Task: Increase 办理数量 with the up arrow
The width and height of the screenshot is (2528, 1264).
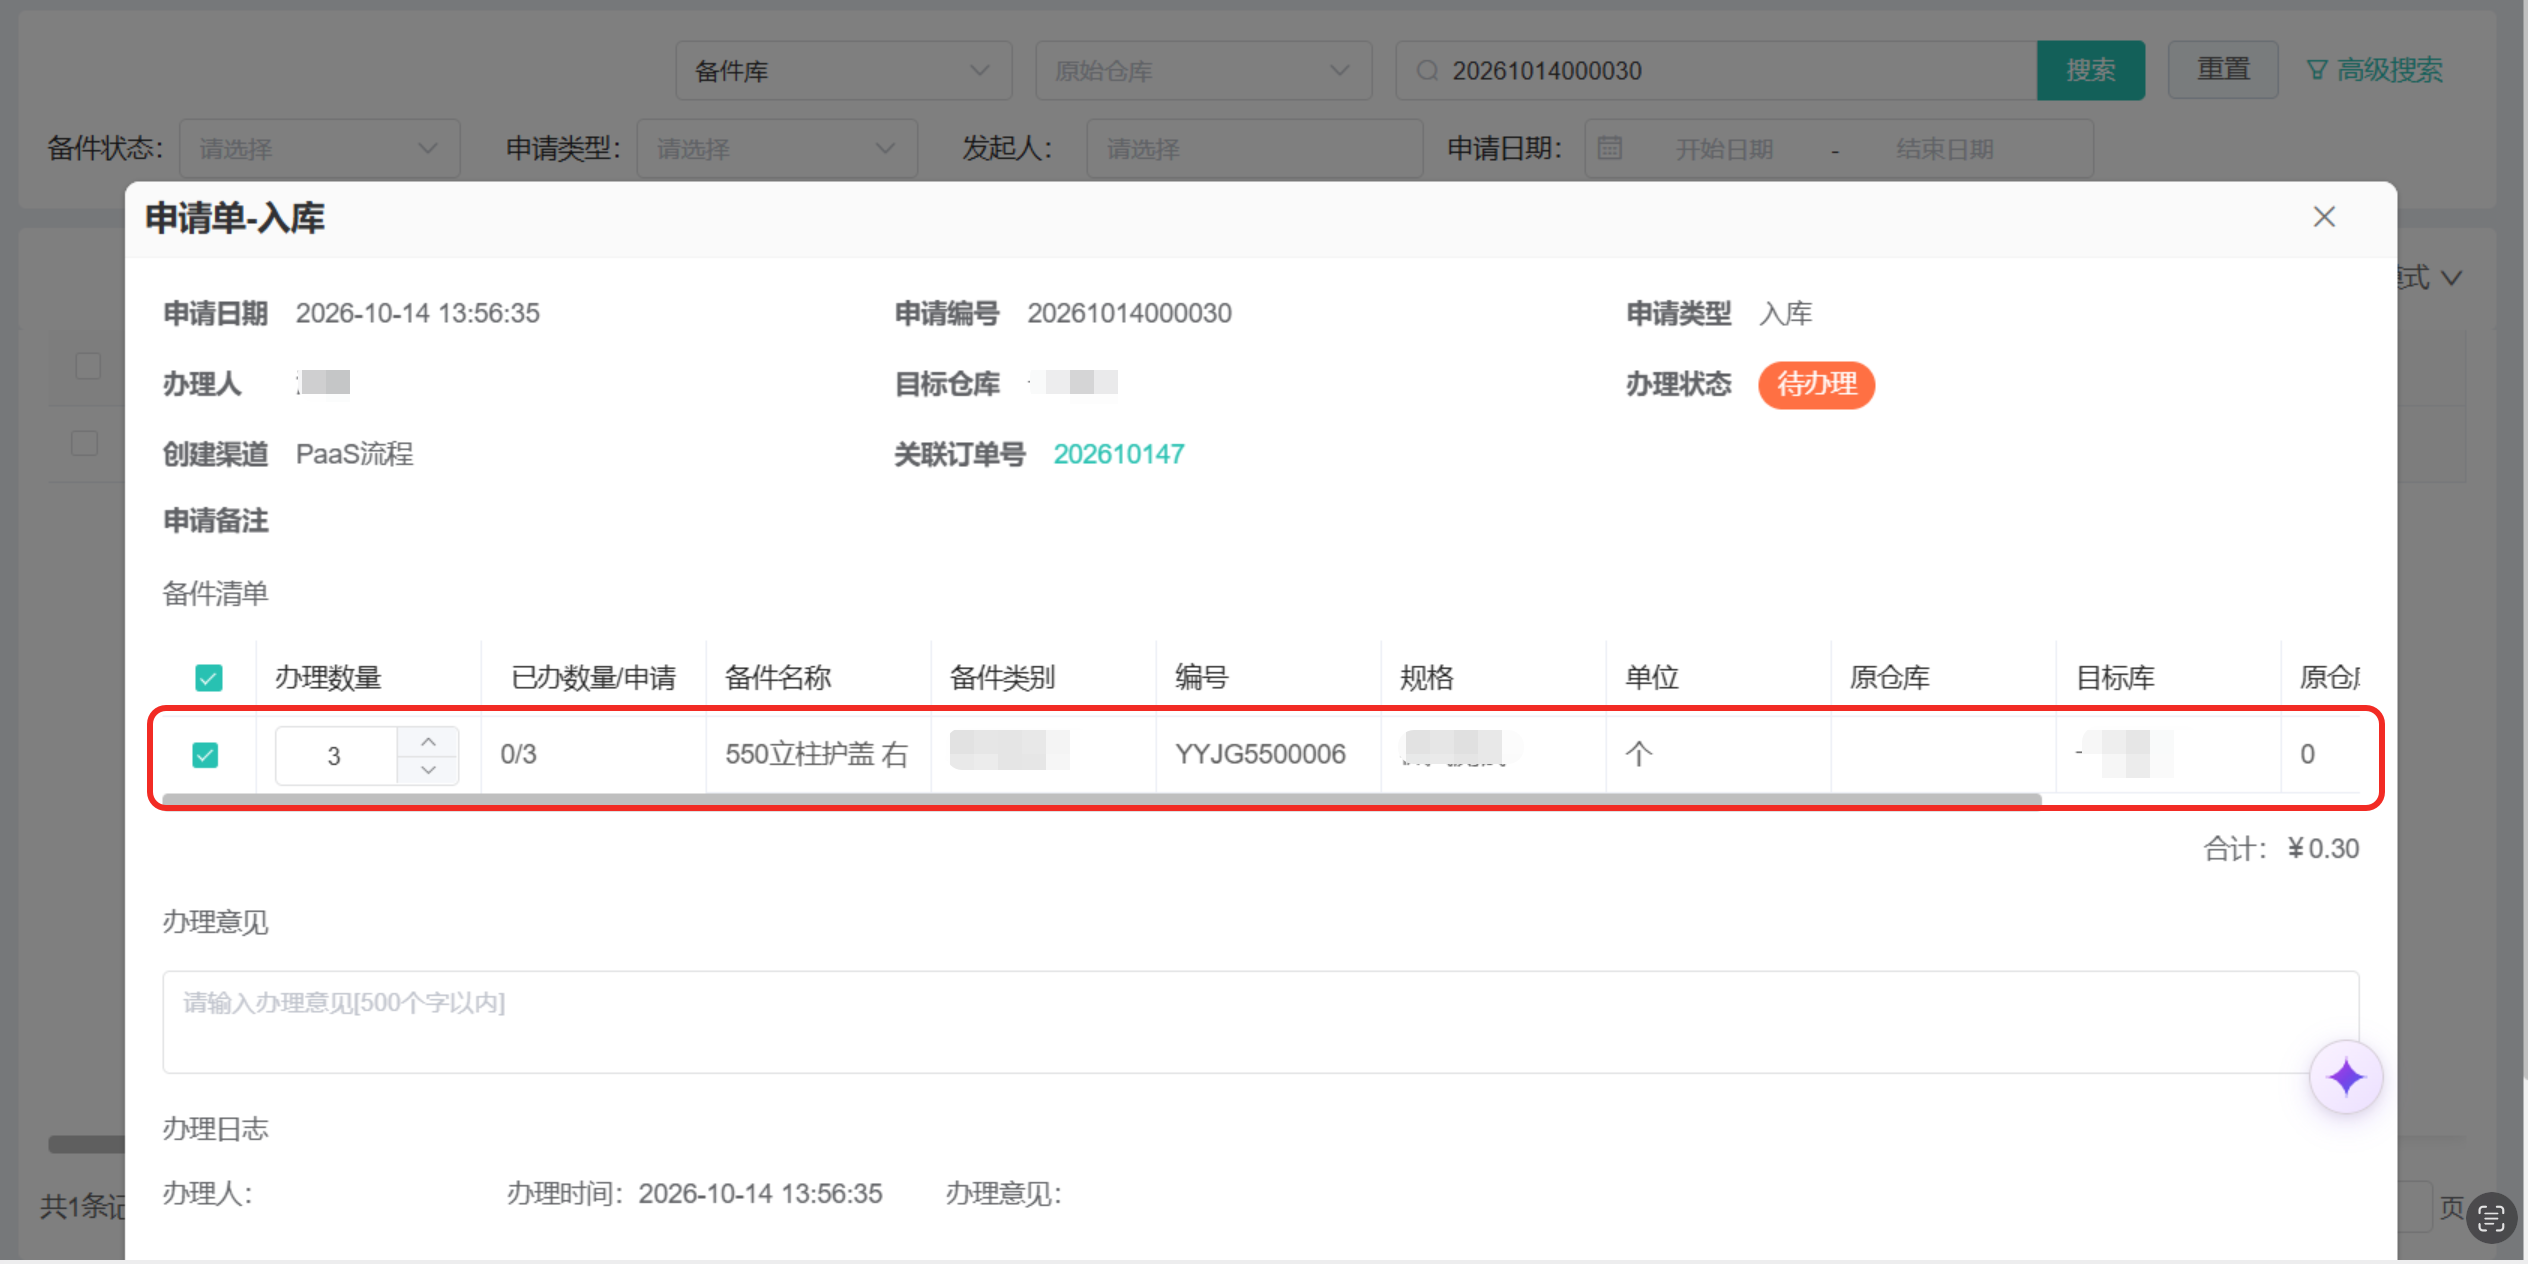Action: (x=428, y=742)
